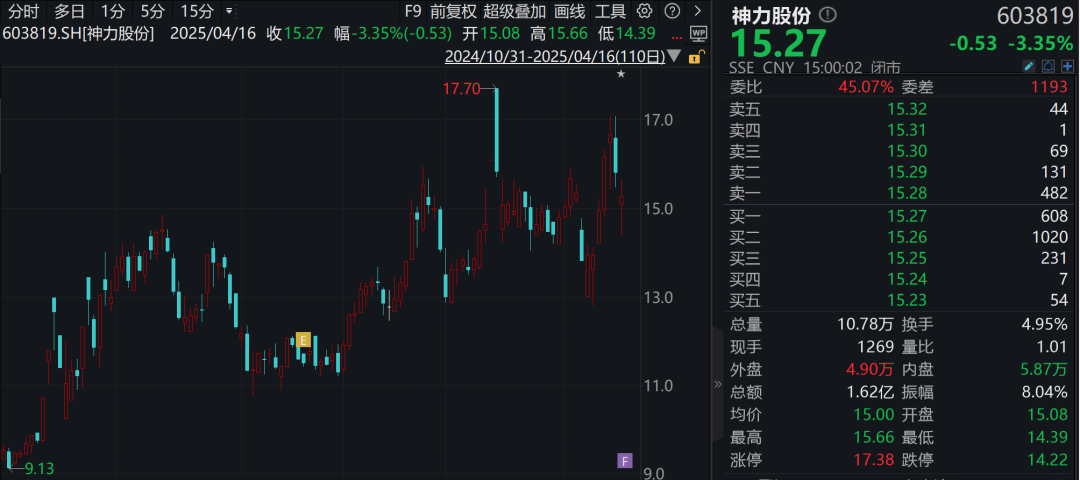The image size is (1080, 480).
Task: Click the red ellipsis dots
Action: pos(678,37)
